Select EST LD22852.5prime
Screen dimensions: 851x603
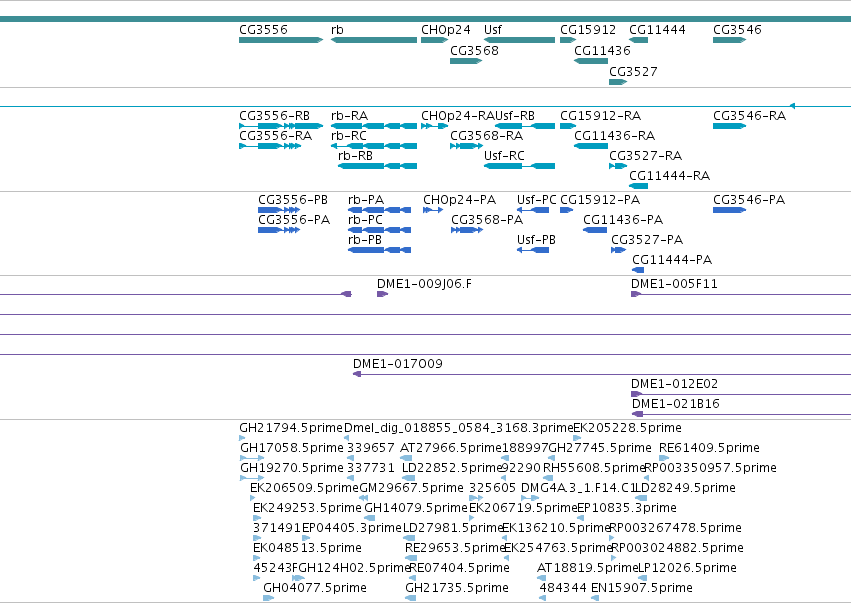[406, 478]
